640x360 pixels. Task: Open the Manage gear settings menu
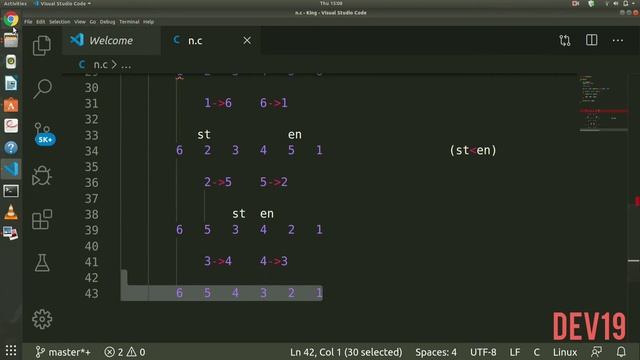(42, 319)
